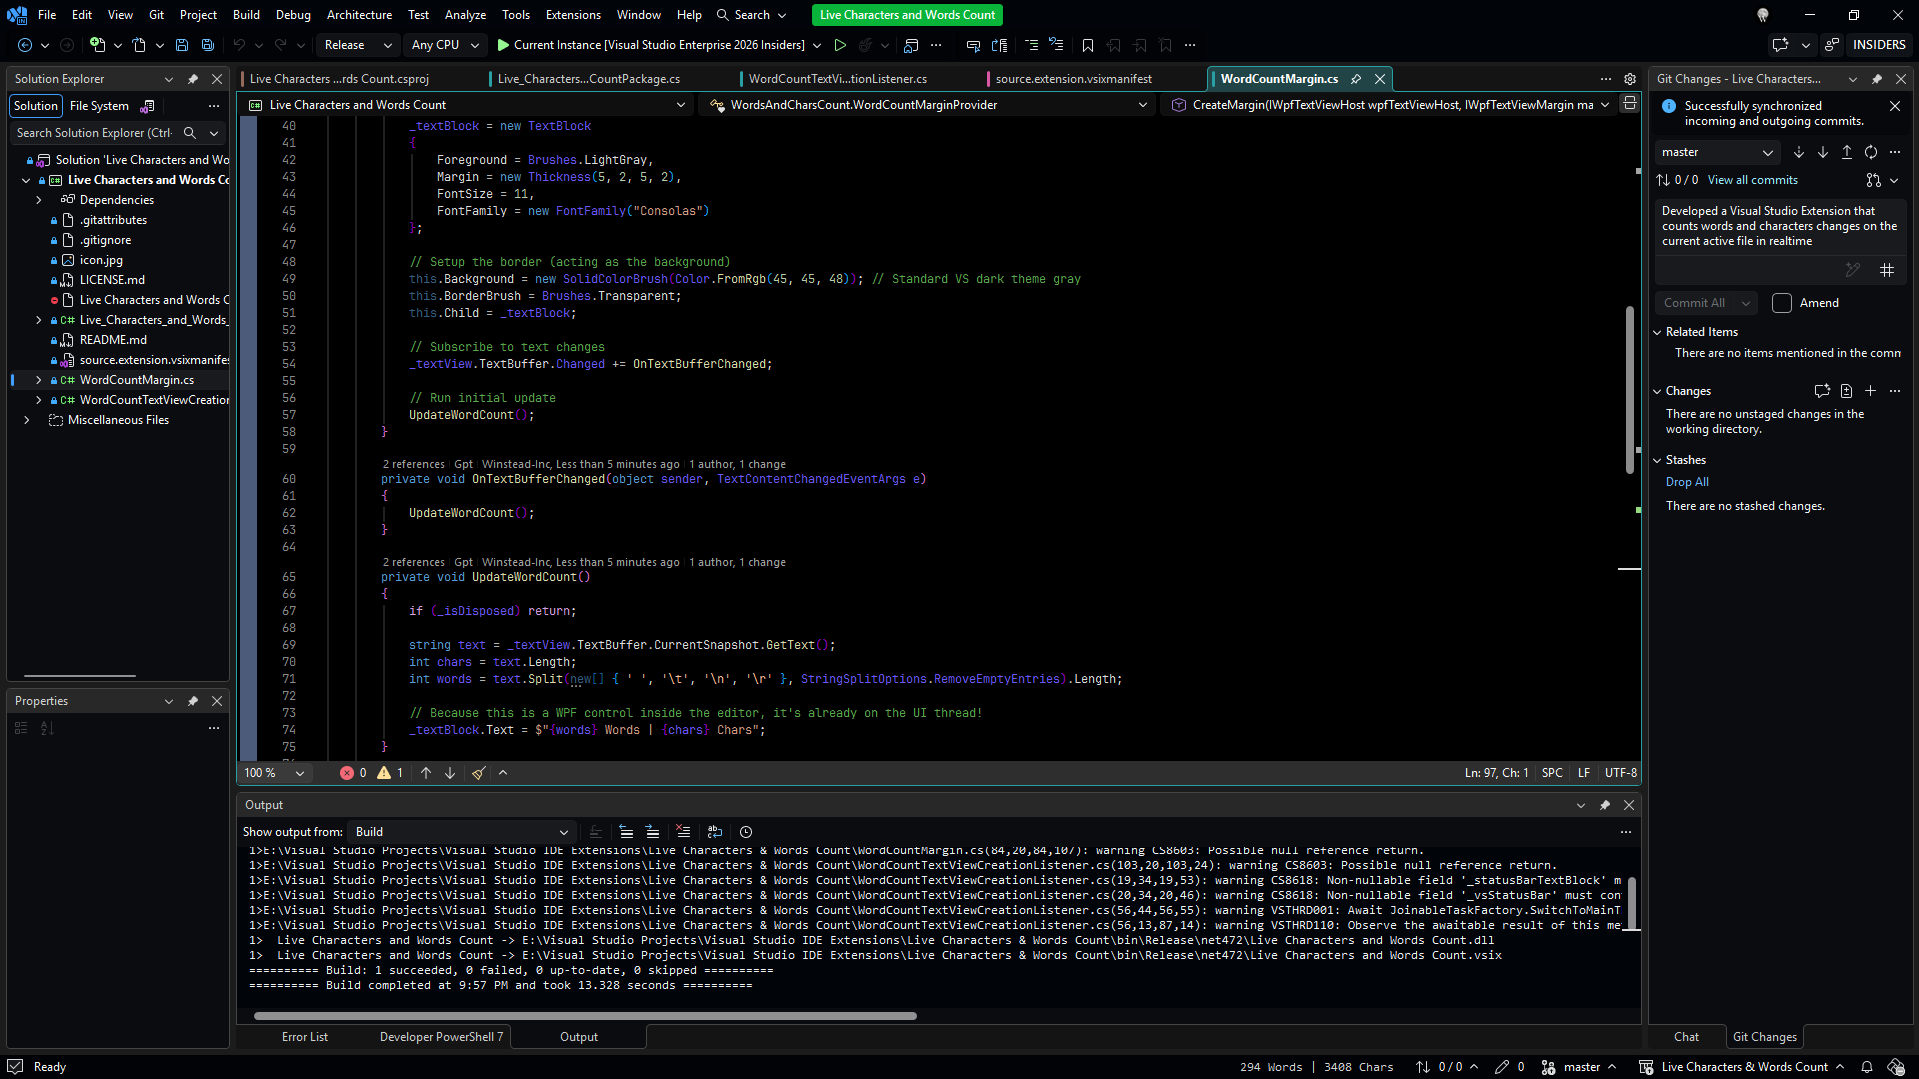Image resolution: width=1919 pixels, height=1079 pixels.
Task: Clear all output using the Clear All icon
Action: pyautogui.click(x=683, y=832)
